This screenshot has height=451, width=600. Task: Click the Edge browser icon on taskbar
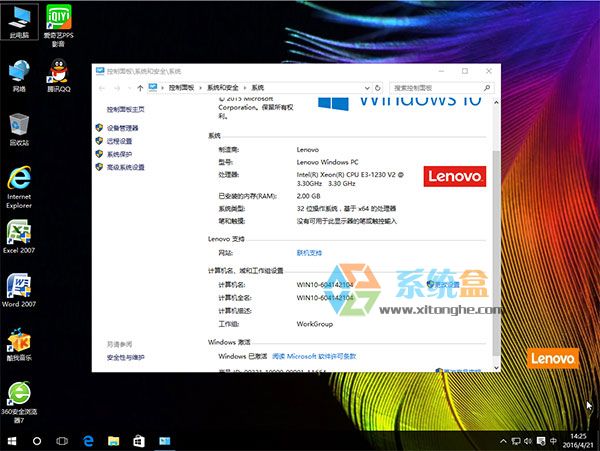(x=88, y=440)
